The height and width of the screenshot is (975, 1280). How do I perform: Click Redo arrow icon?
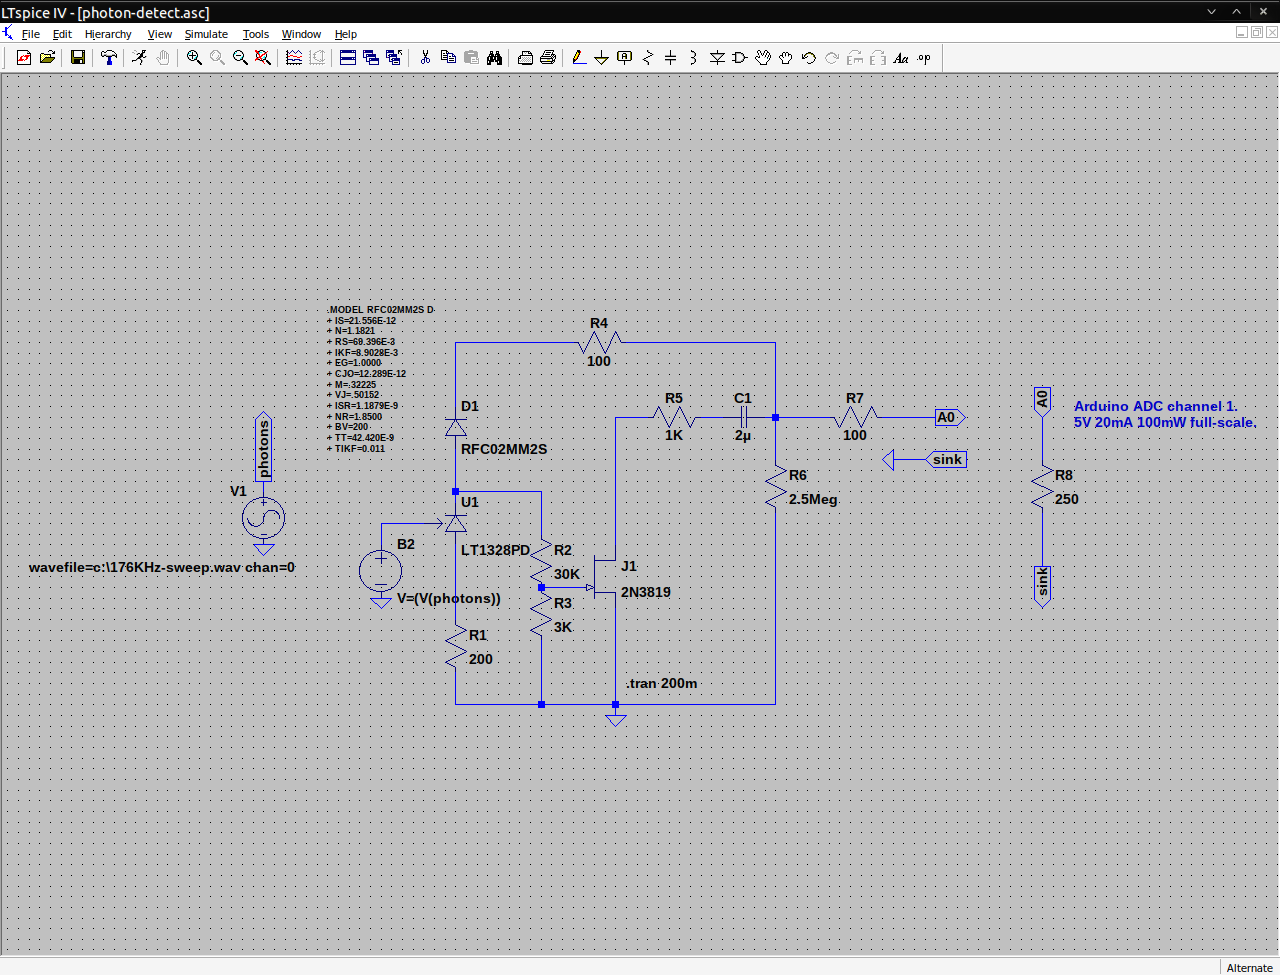pyautogui.click(x=832, y=58)
